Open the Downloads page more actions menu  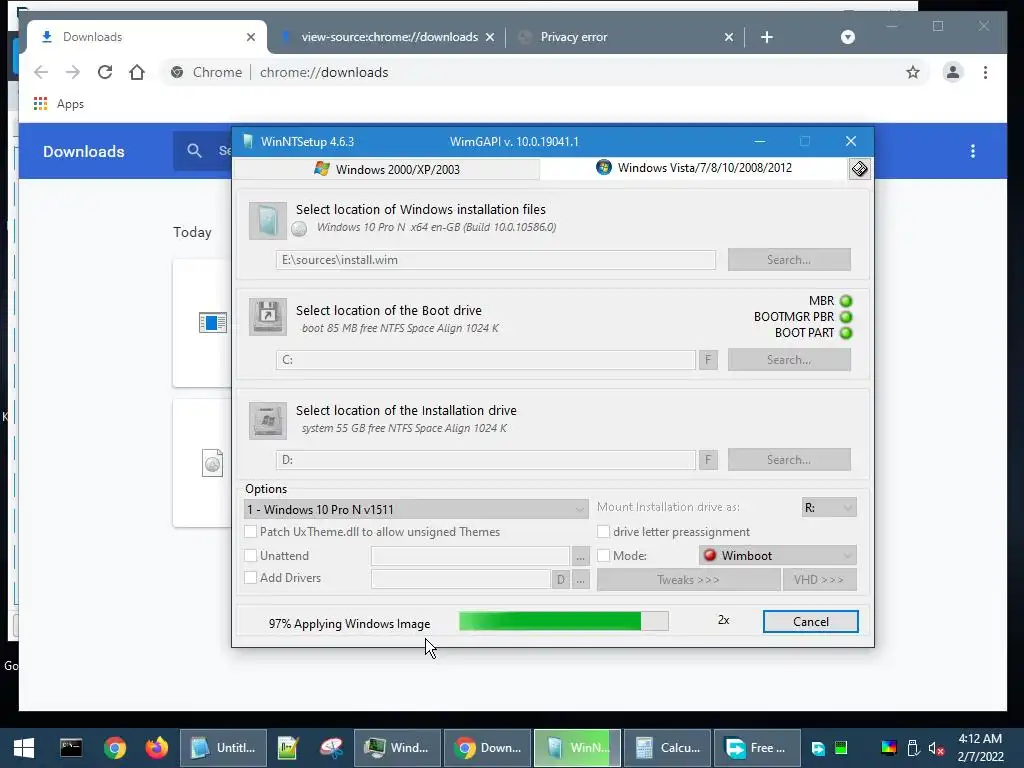coord(973,152)
